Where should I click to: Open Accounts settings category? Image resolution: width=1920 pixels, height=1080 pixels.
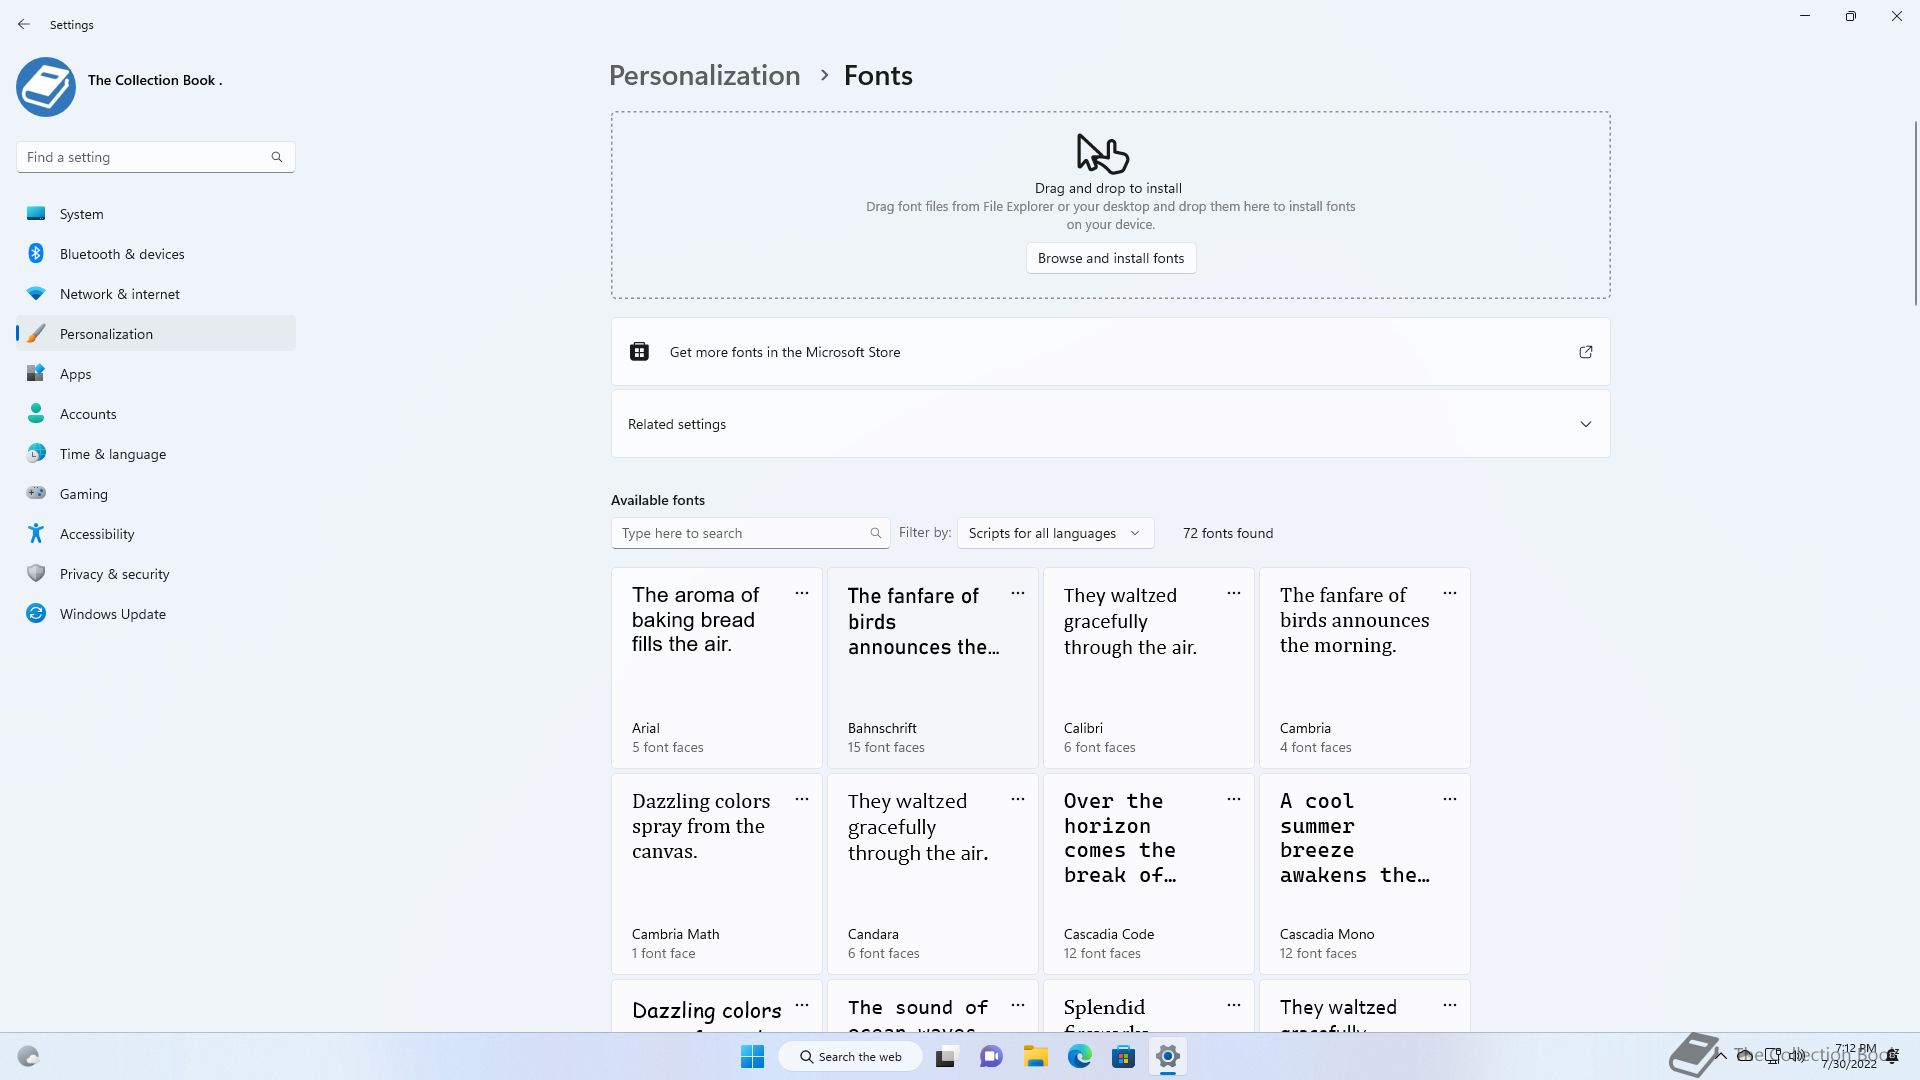156,414
